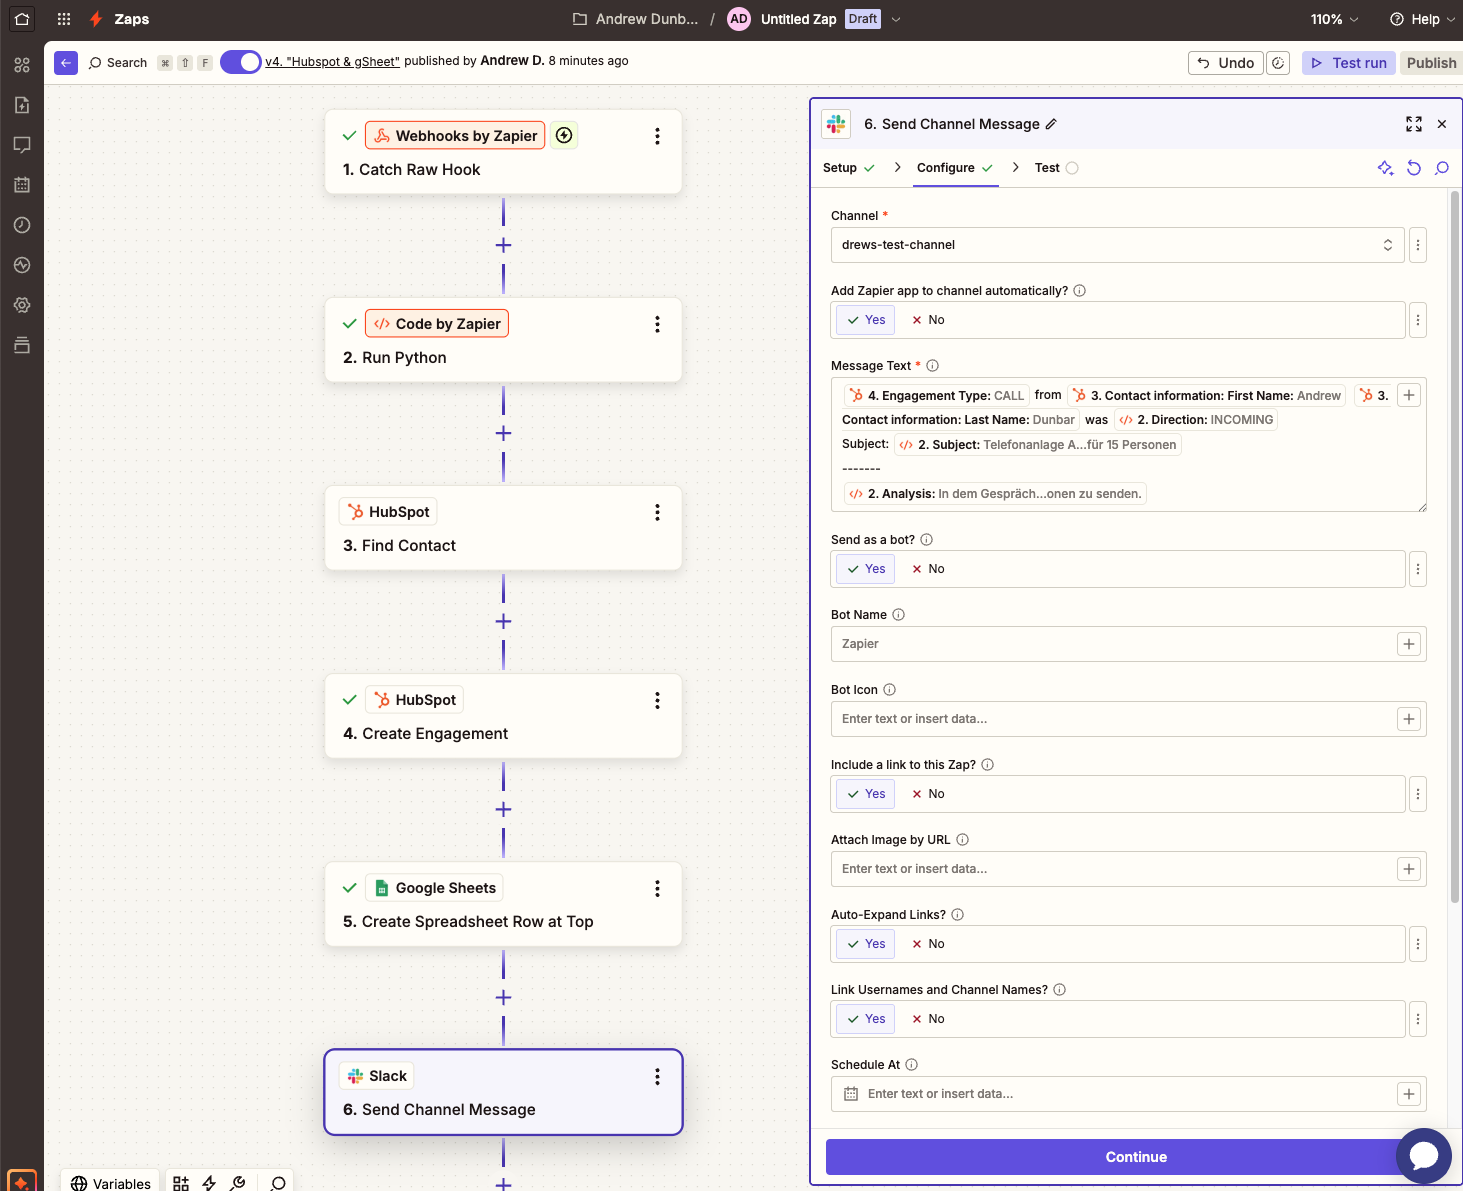Select Yes for Add Zapier app to channel
The height and width of the screenshot is (1191, 1463).
pyautogui.click(x=866, y=320)
